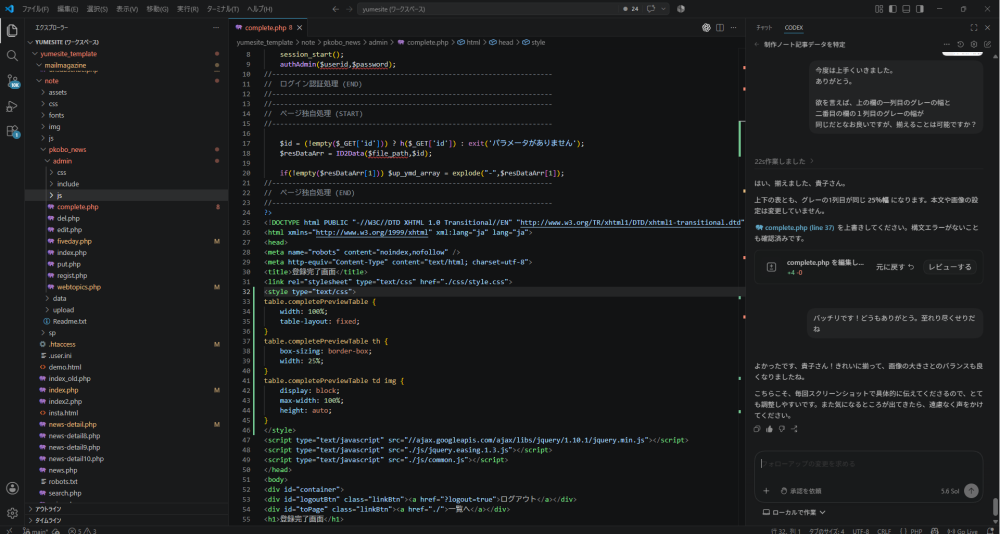Click the 5.6 Sol model selector
This screenshot has width=1000, height=534.
[950, 491]
